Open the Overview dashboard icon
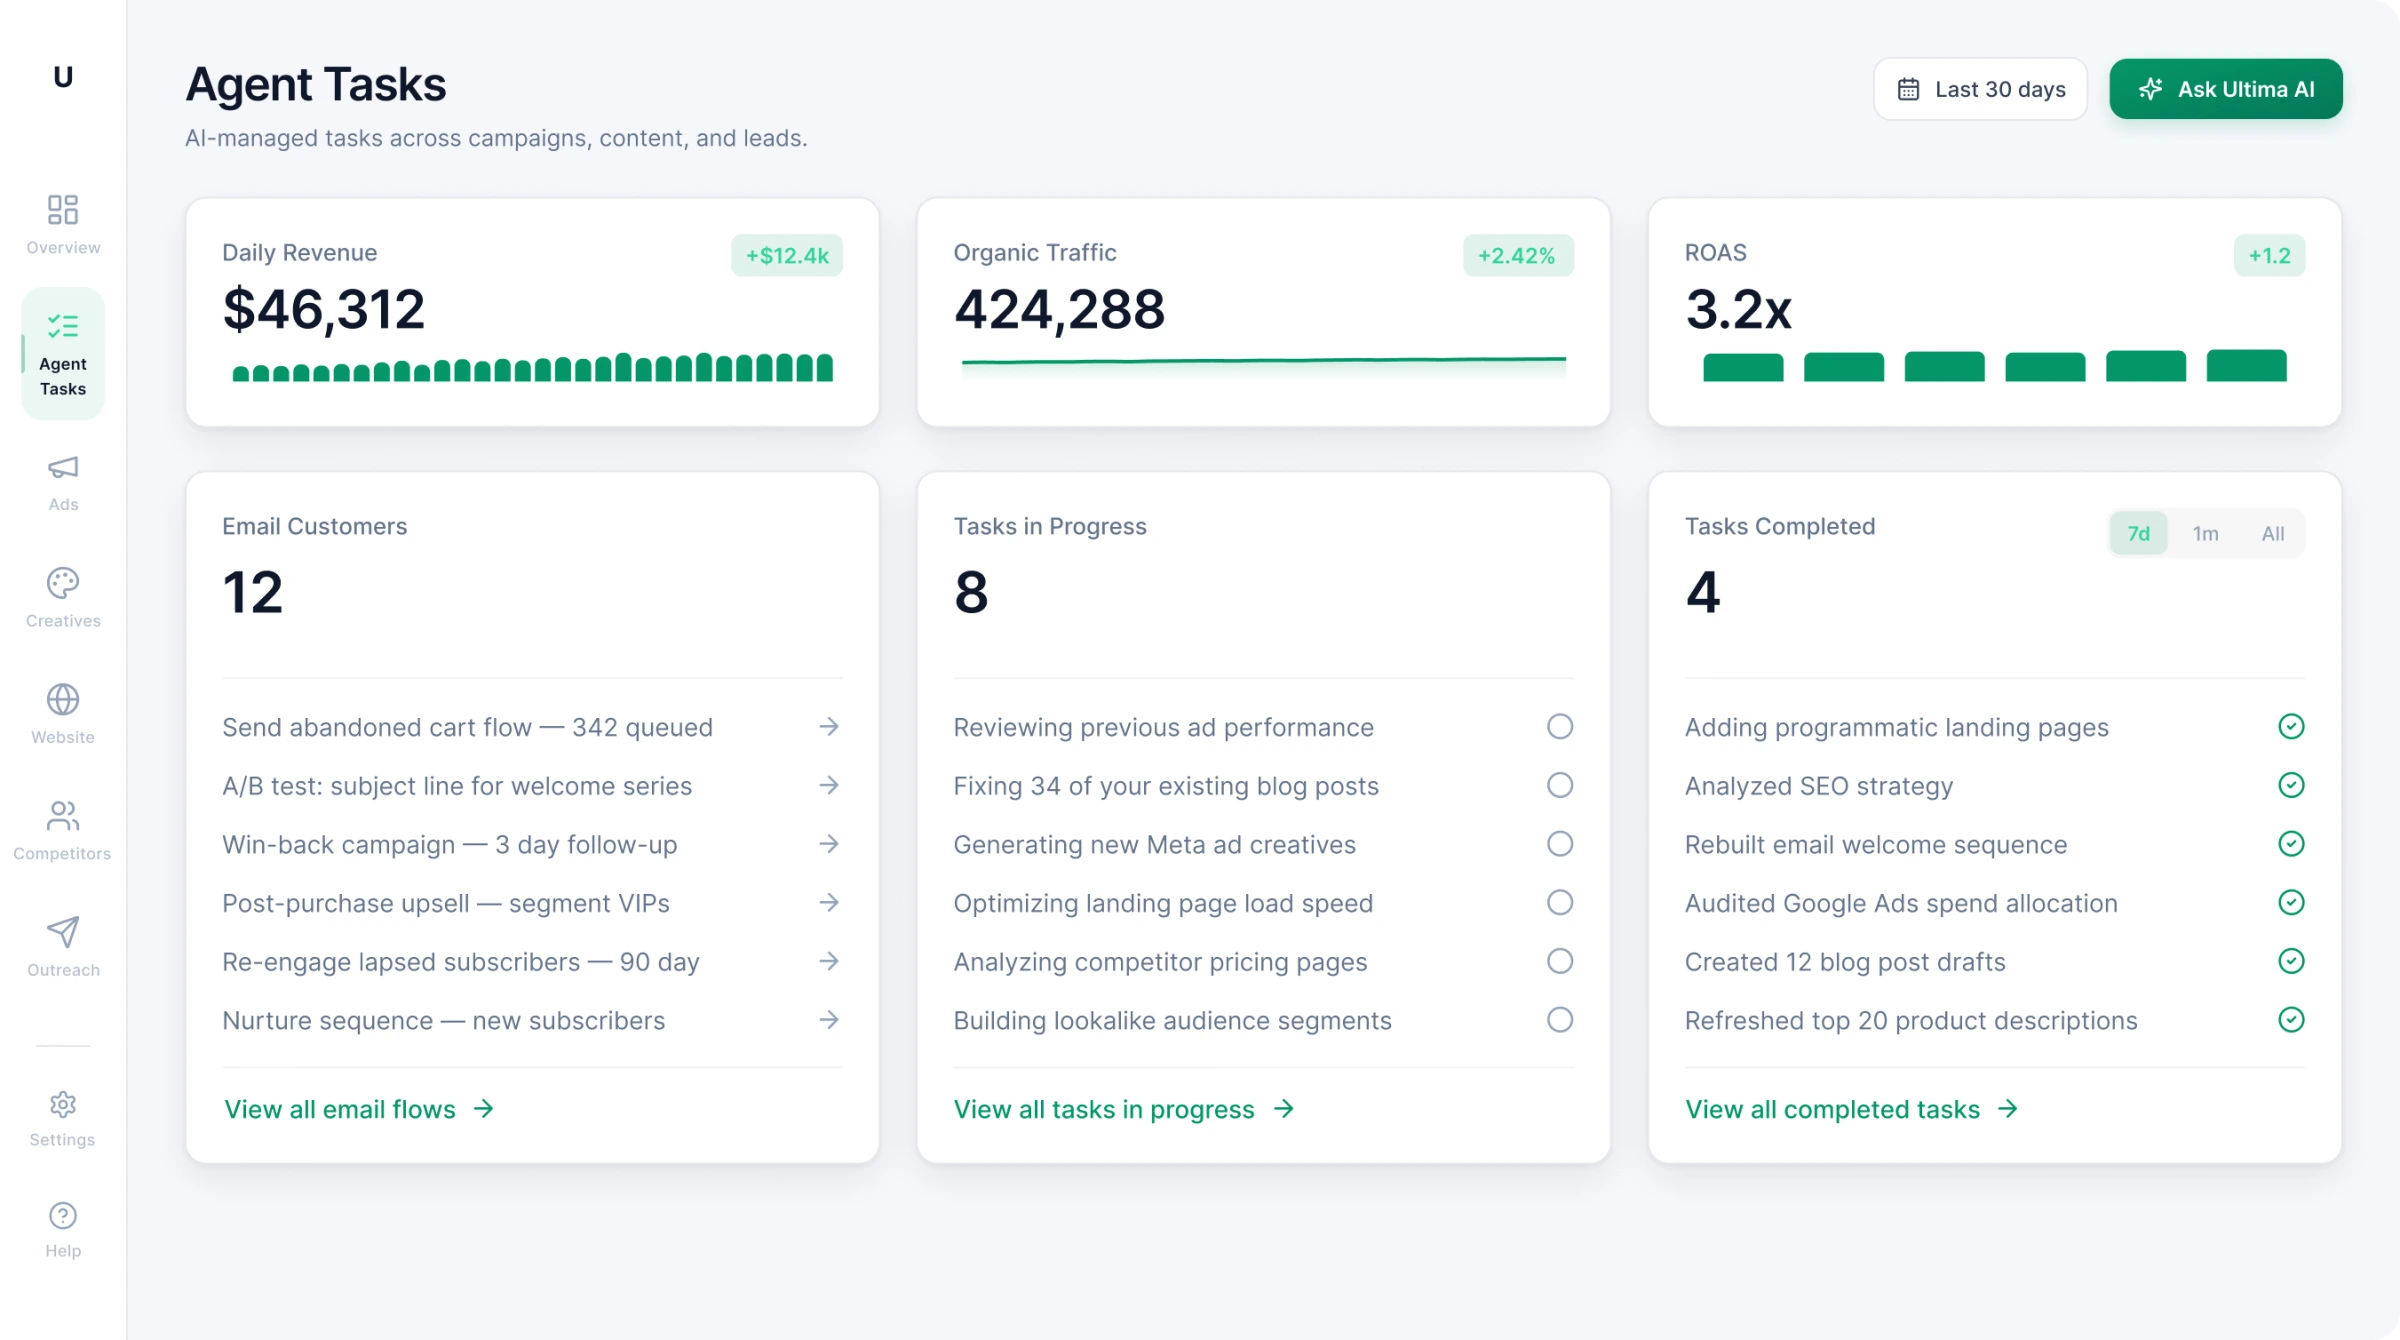The height and width of the screenshot is (1340, 2400). [62, 210]
